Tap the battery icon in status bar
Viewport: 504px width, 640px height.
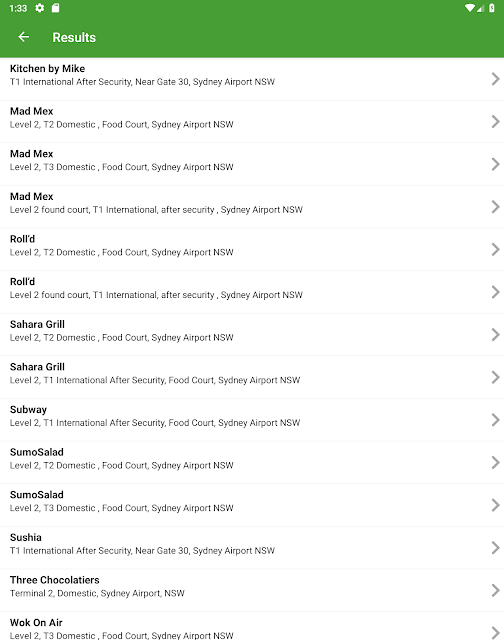point(492,8)
